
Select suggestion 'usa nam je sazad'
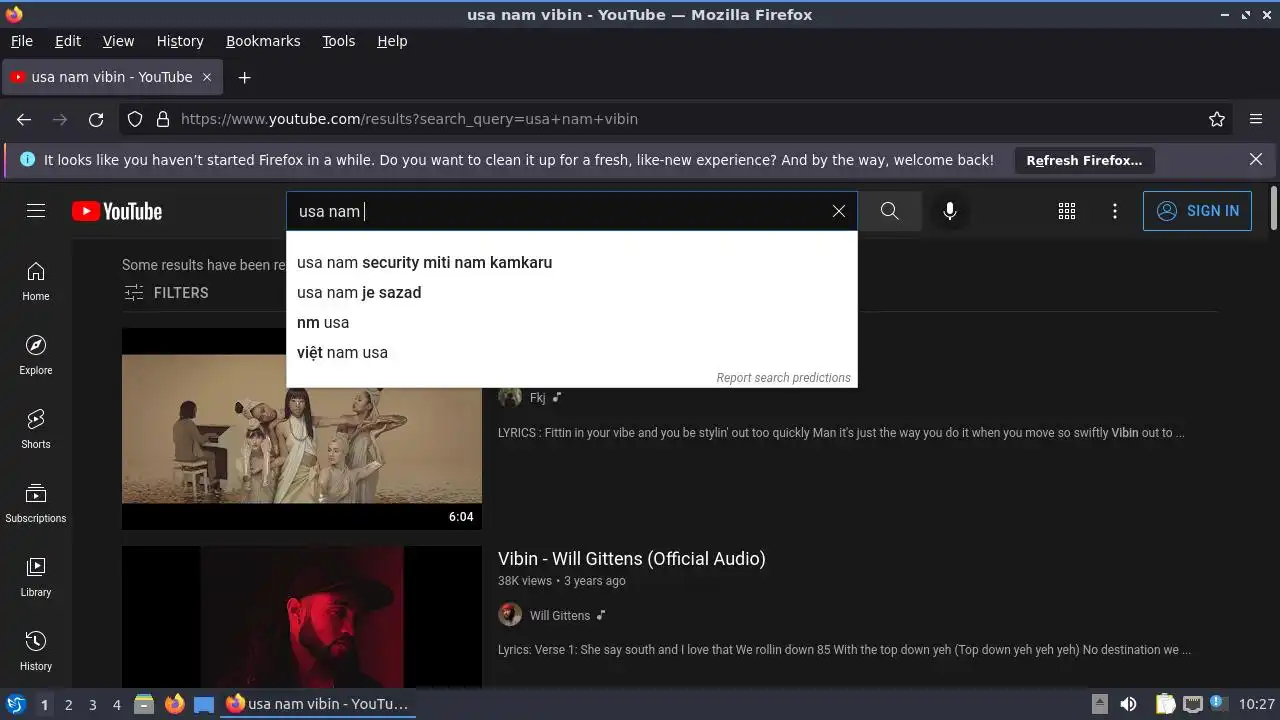pos(571,292)
